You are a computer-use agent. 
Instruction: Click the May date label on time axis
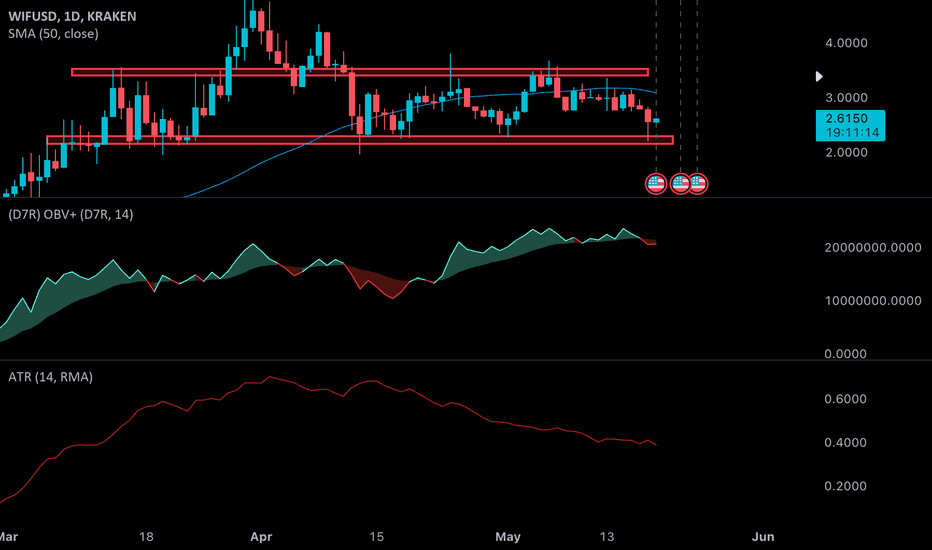[508, 537]
